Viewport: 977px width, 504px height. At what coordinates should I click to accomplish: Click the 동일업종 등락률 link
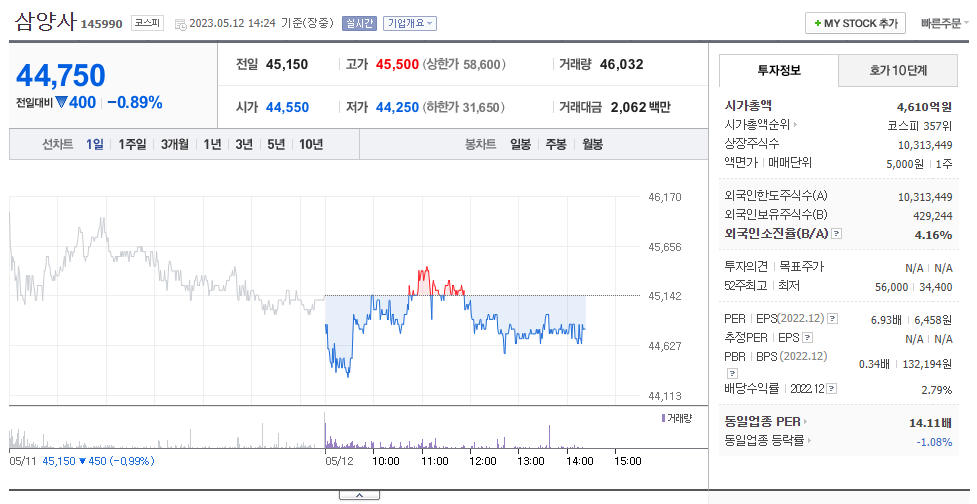[x=764, y=440]
